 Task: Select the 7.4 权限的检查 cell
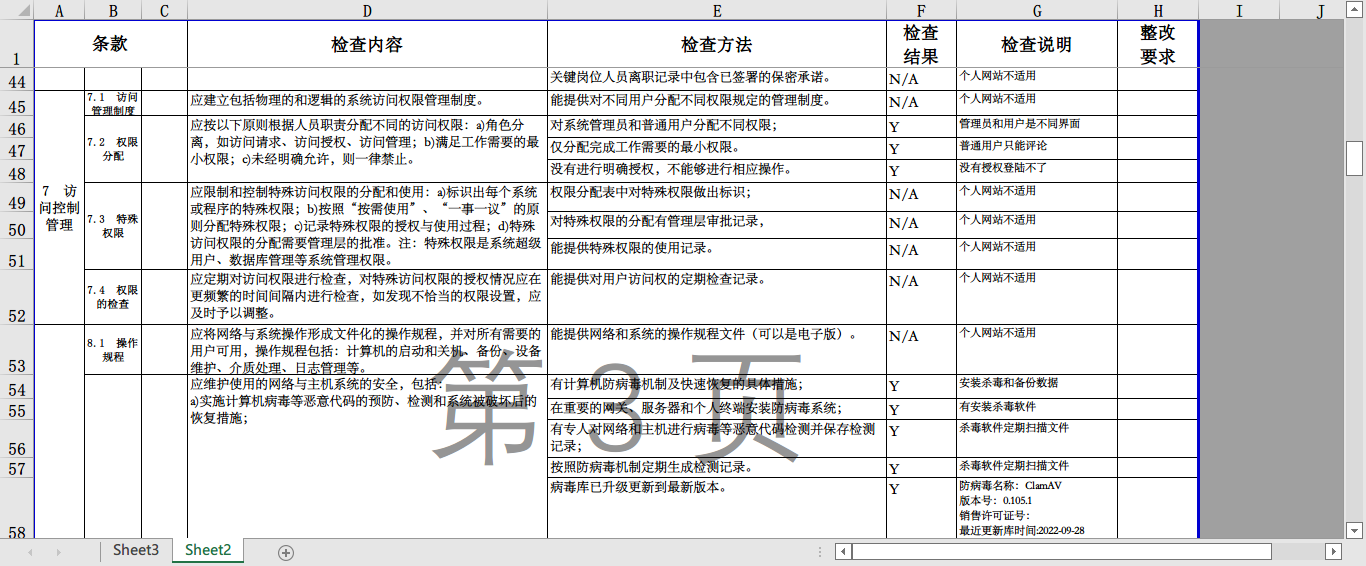pos(113,297)
